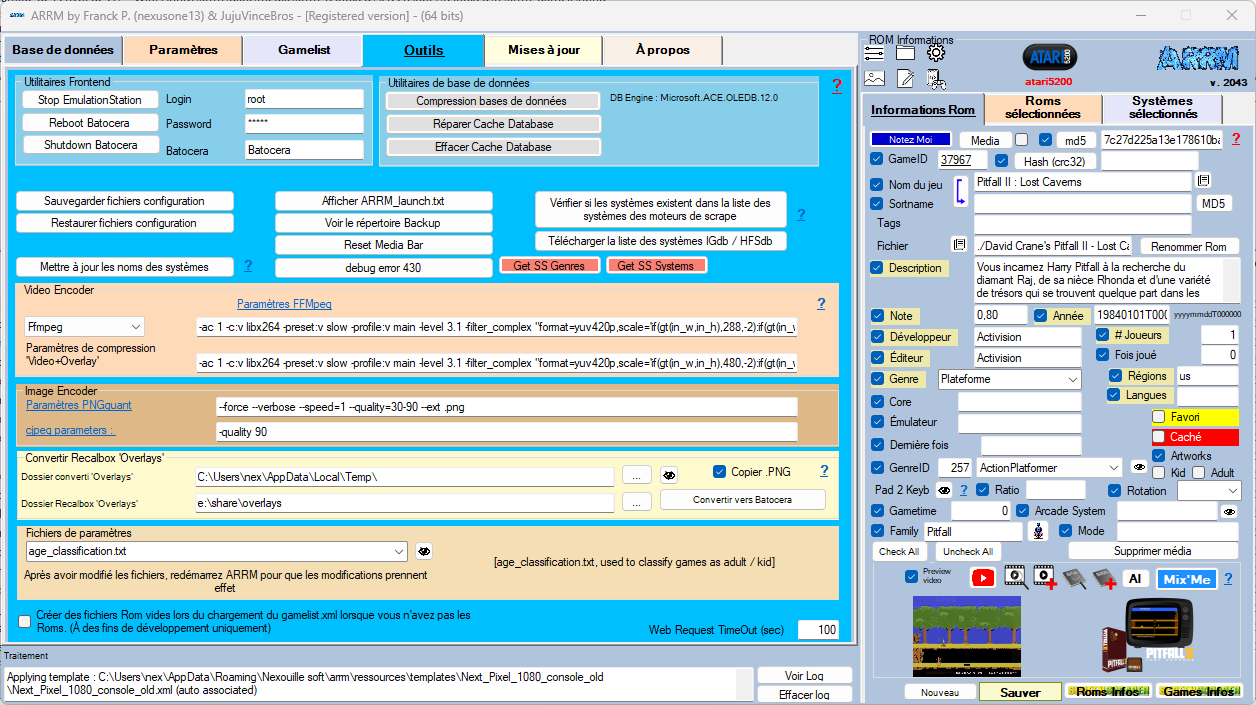Click the blue Notez Moi button

coord(910,139)
